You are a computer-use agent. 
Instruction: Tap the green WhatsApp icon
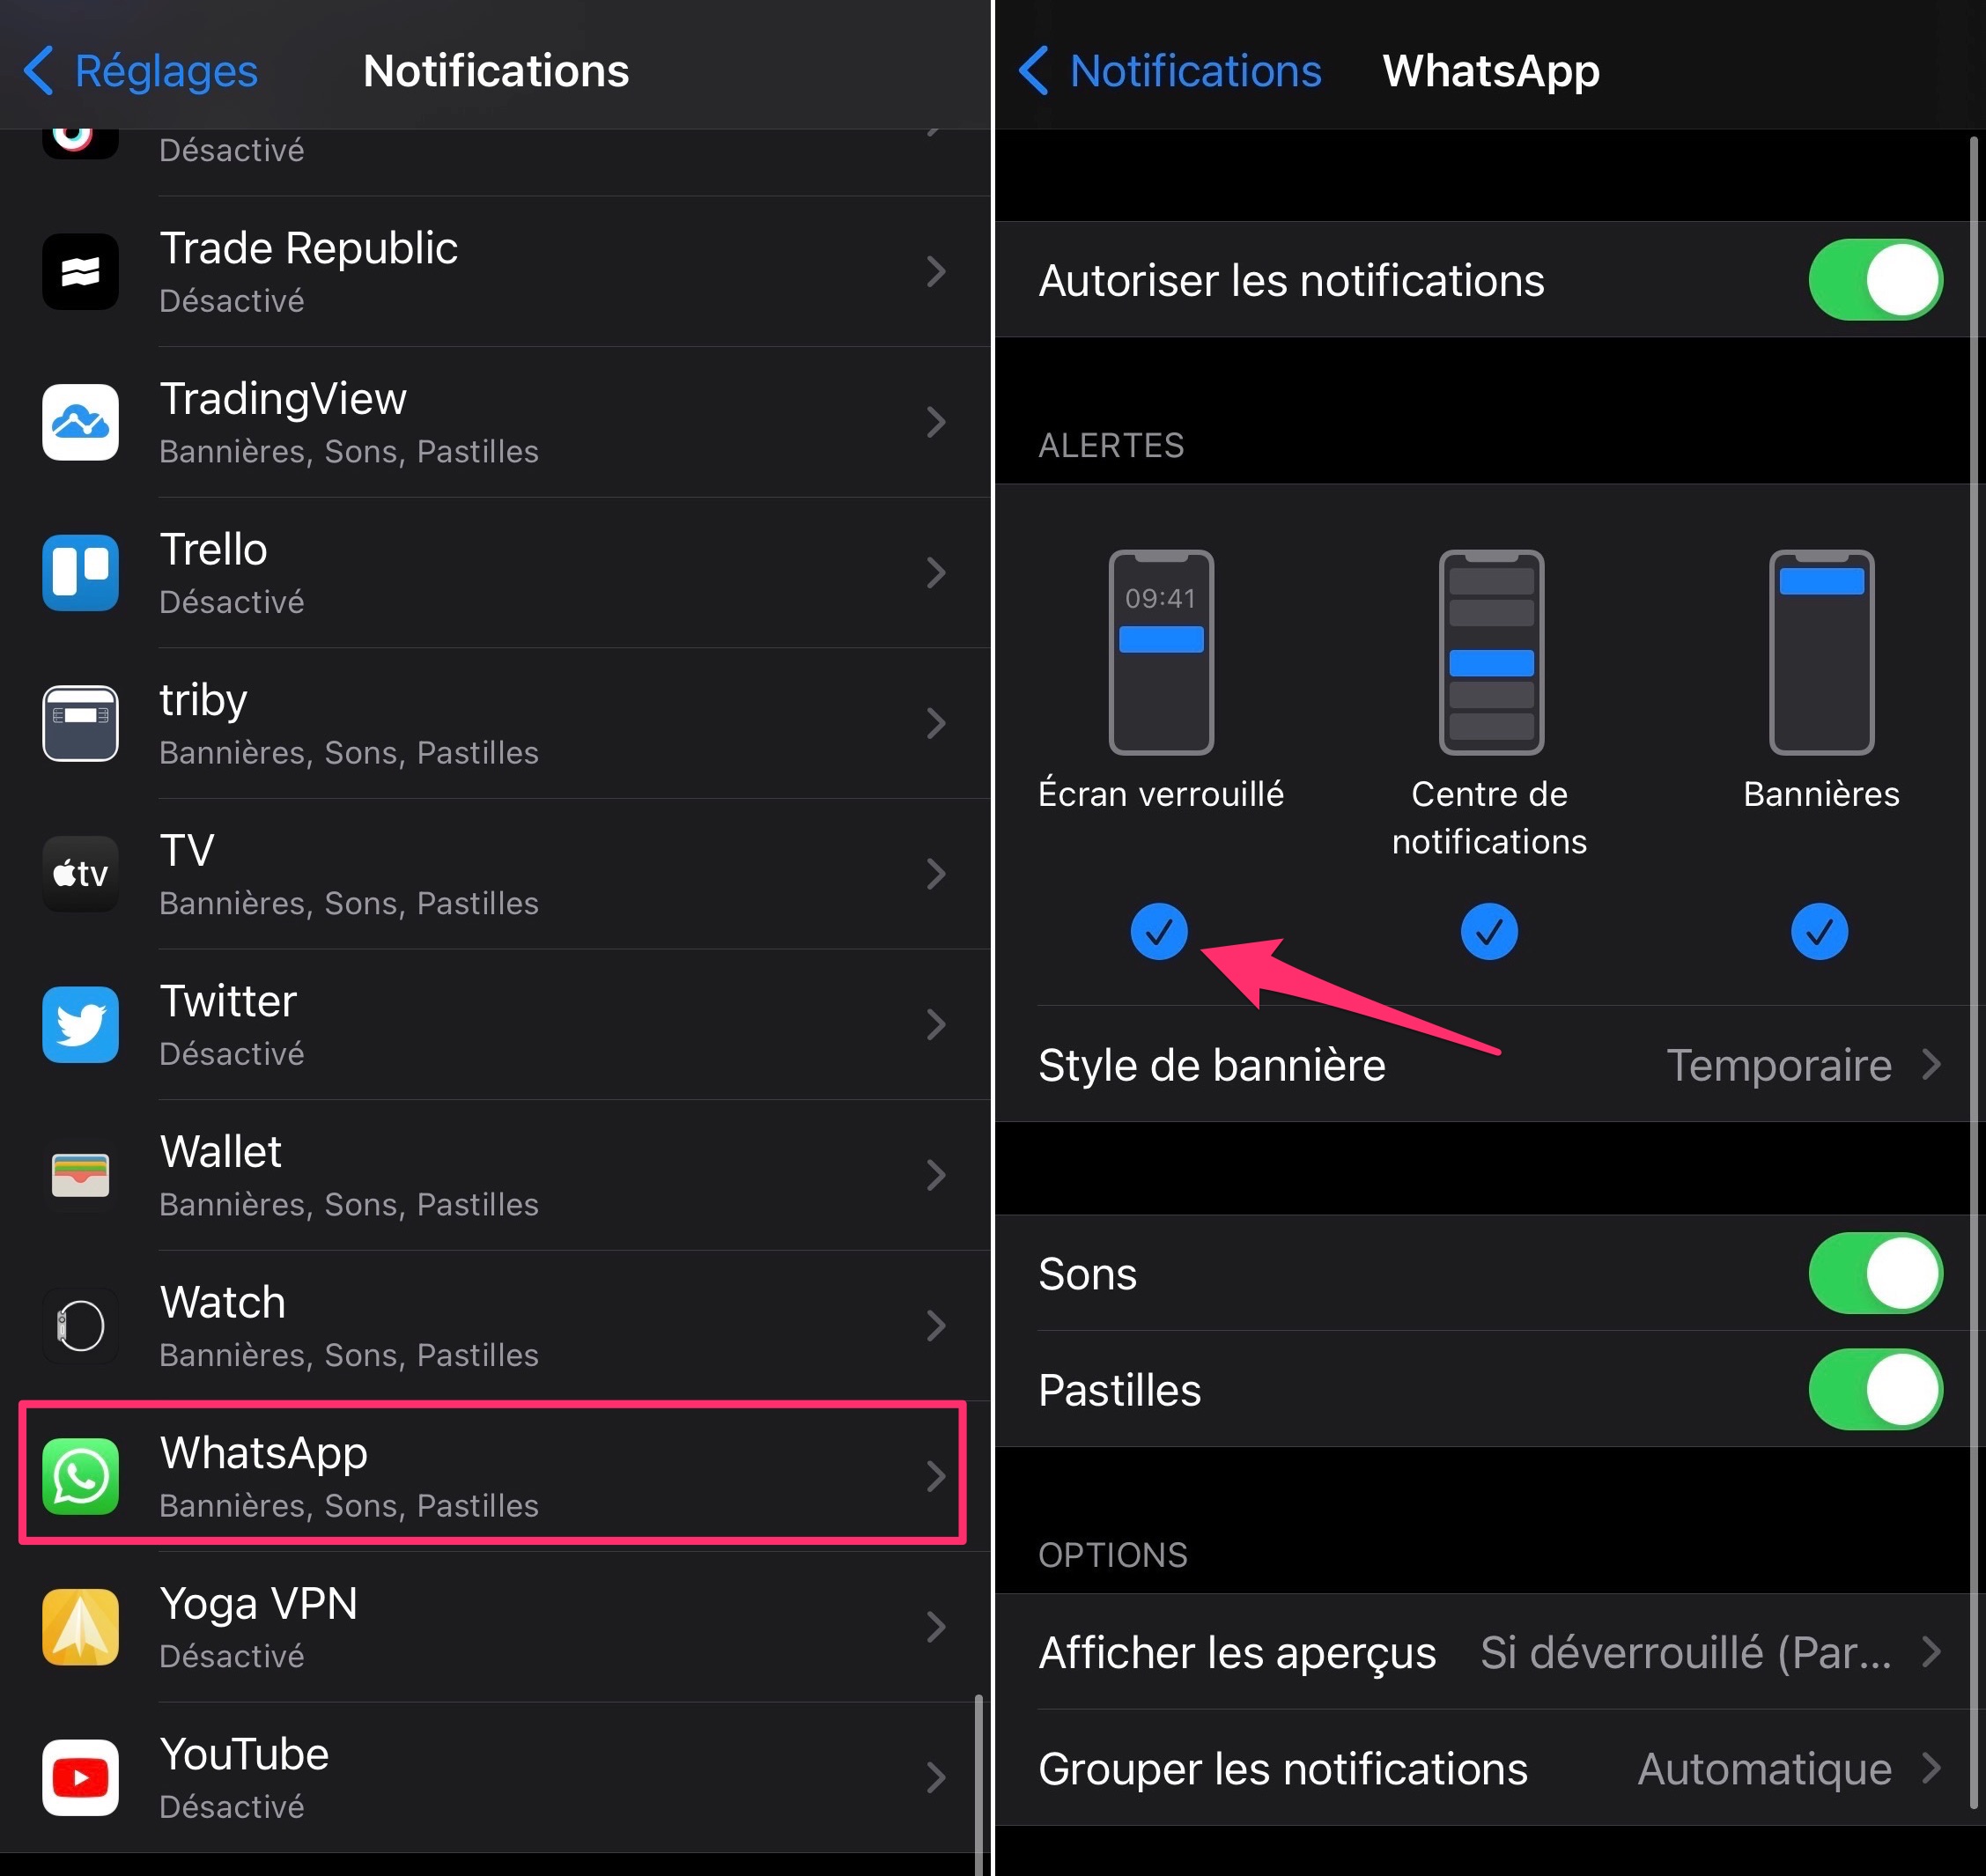(80, 1476)
